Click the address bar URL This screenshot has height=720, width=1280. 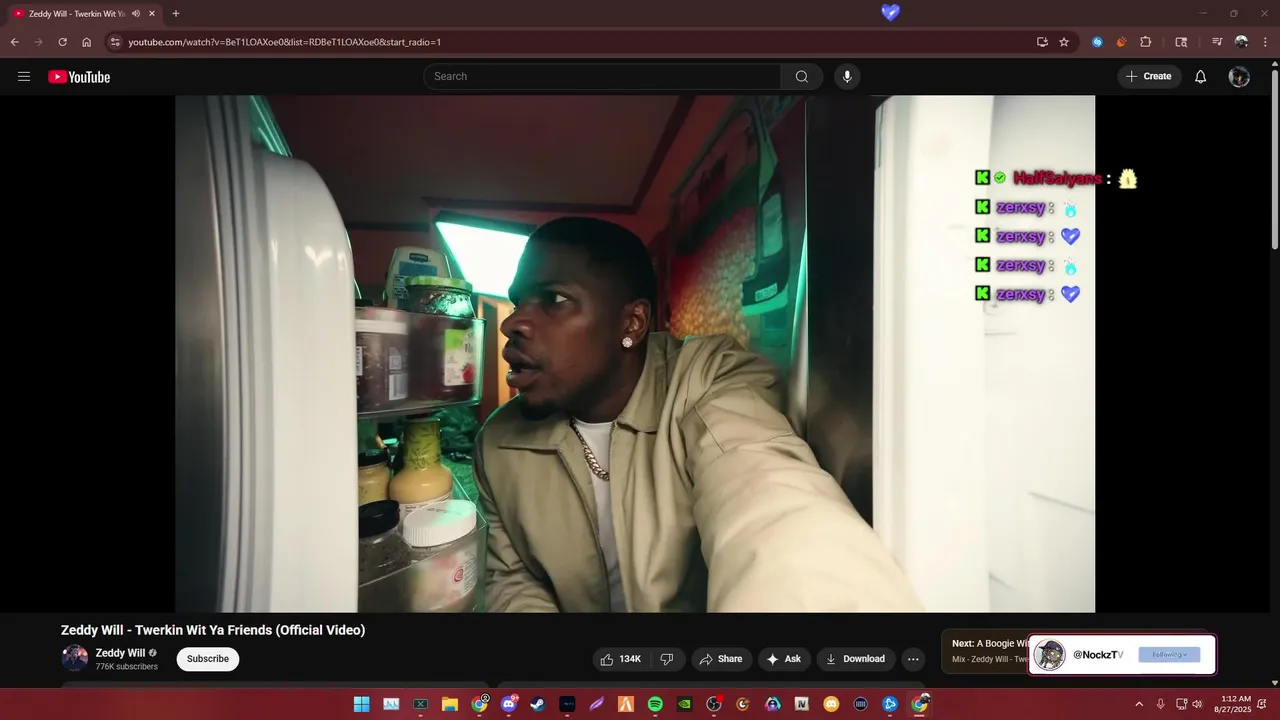285,42
